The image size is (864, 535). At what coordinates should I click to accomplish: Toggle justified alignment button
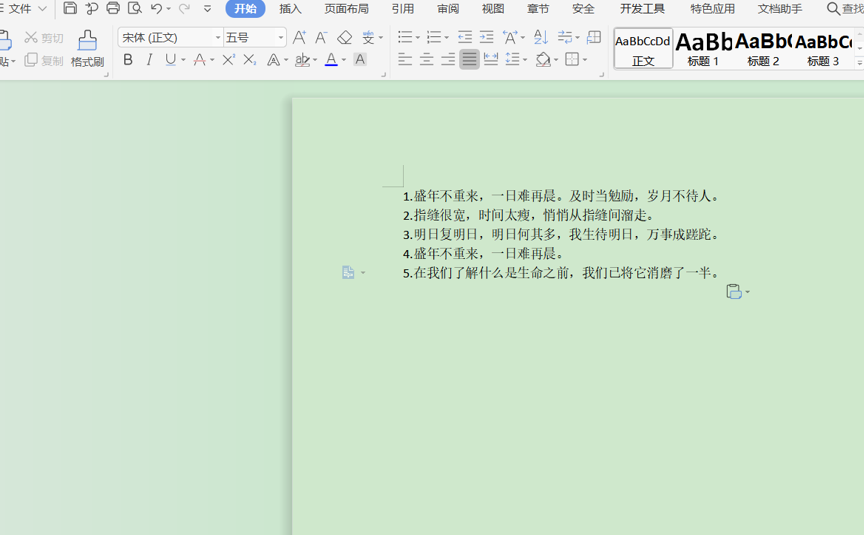click(x=469, y=59)
